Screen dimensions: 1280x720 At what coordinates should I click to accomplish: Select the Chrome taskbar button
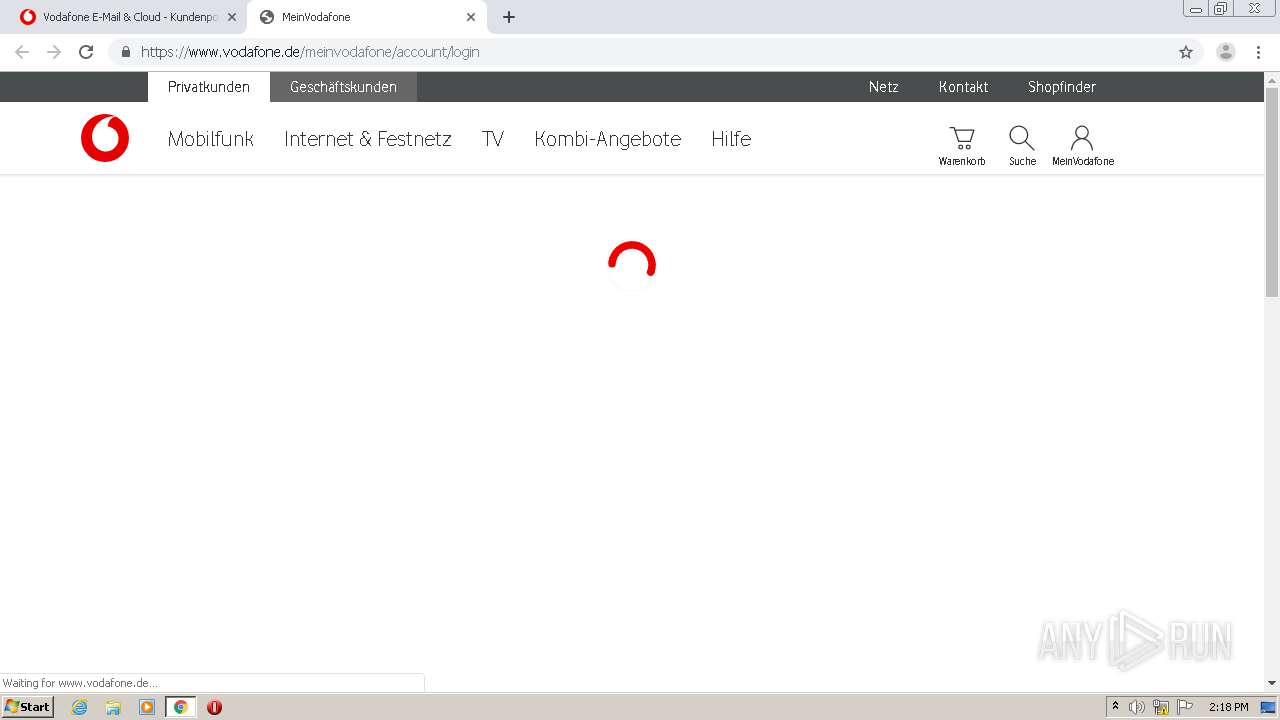180,707
